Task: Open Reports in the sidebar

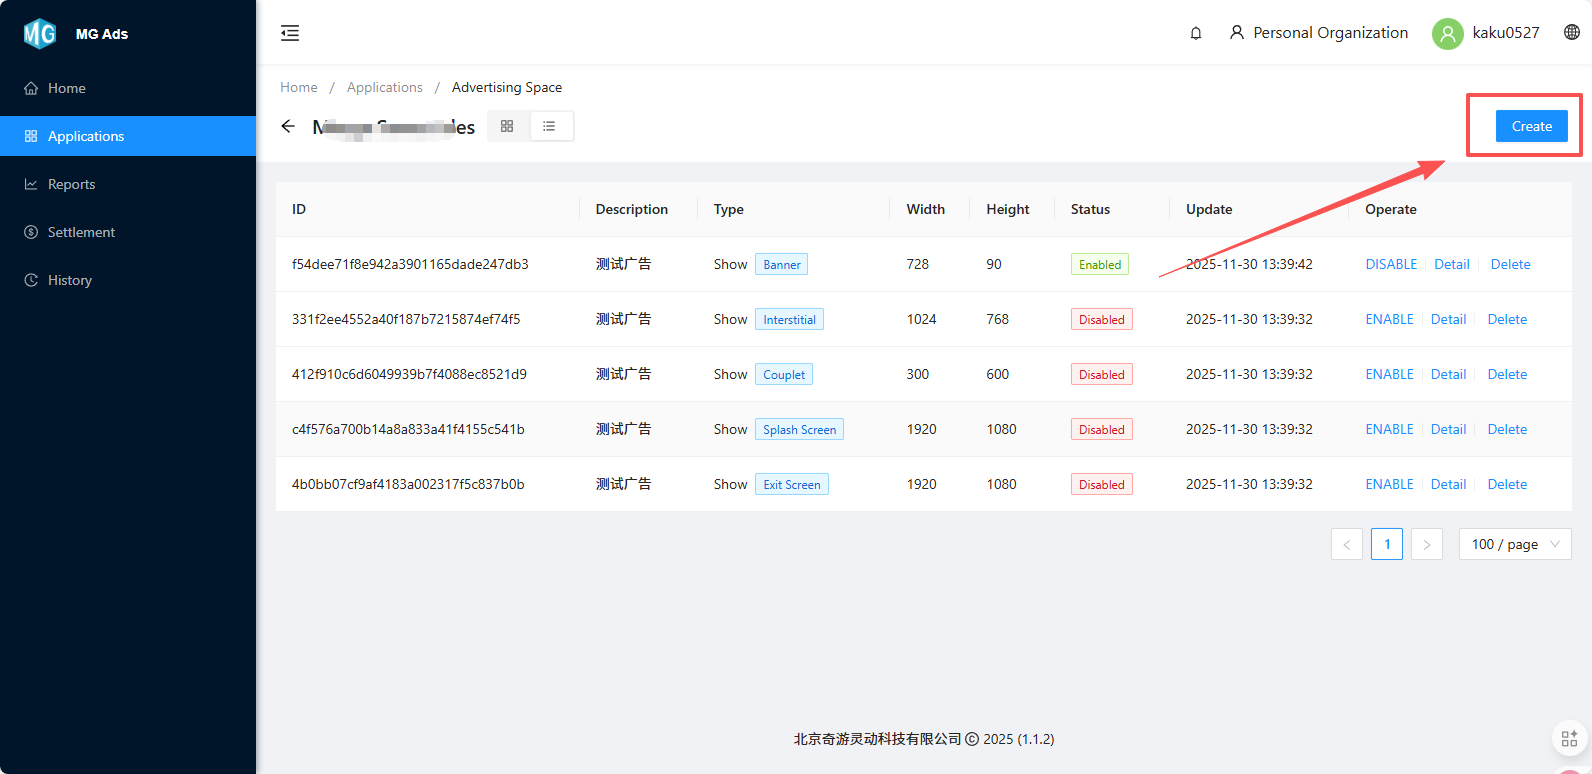Action: 71,184
